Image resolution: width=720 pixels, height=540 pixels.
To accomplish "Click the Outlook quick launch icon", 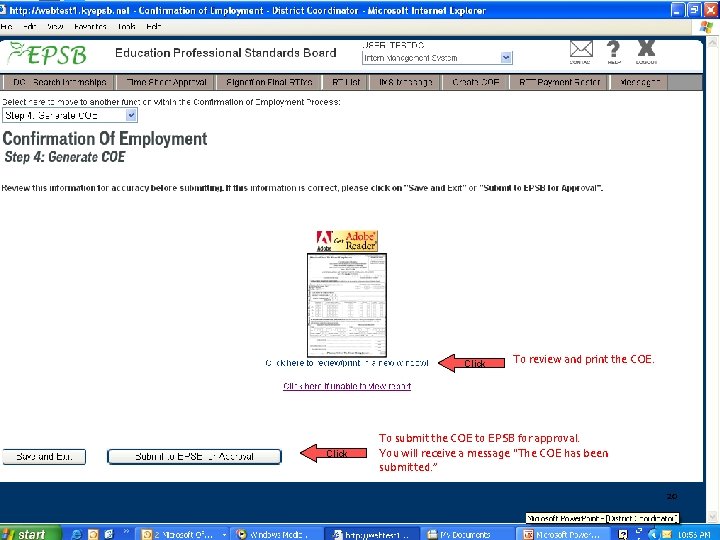I will [93, 534].
